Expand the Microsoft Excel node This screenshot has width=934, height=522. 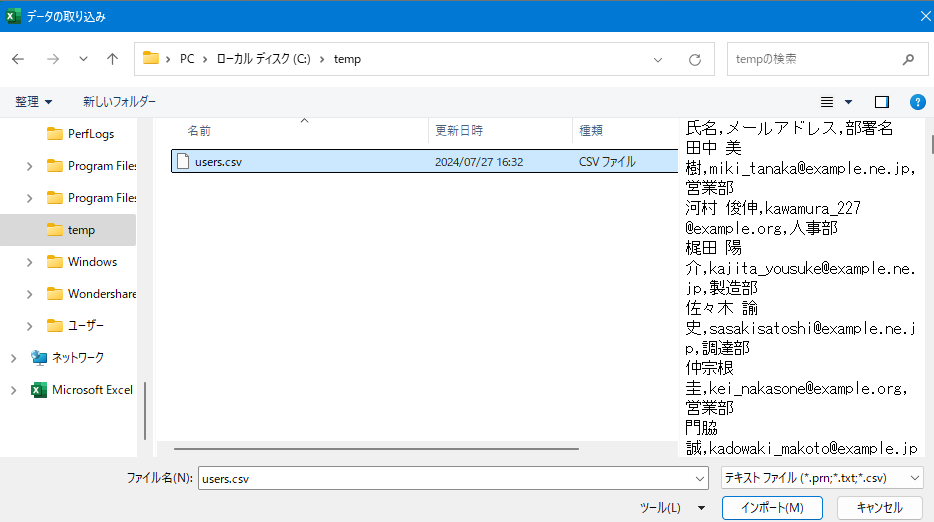click(x=13, y=390)
